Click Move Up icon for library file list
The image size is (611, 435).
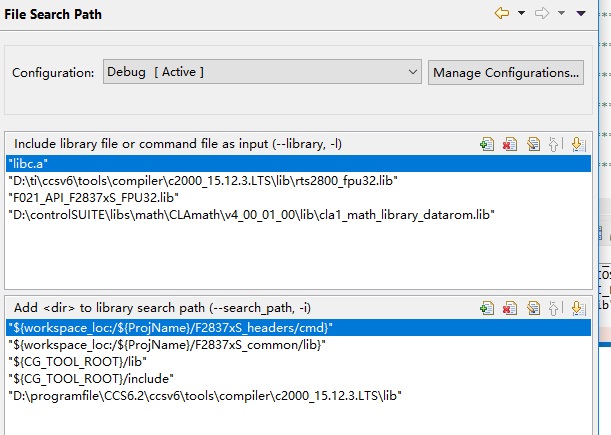click(555, 144)
